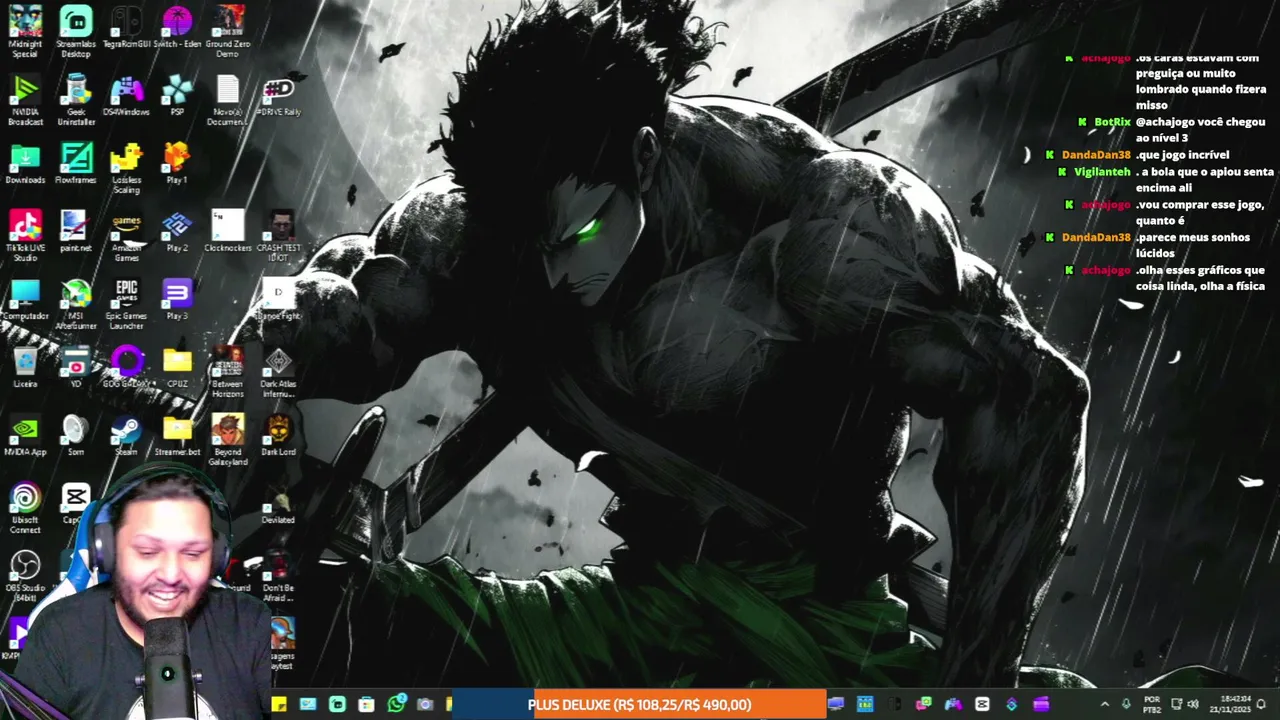Open paint.net from the desktop
The height and width of the screenshot is (720, 1280).
pos(76,232)
